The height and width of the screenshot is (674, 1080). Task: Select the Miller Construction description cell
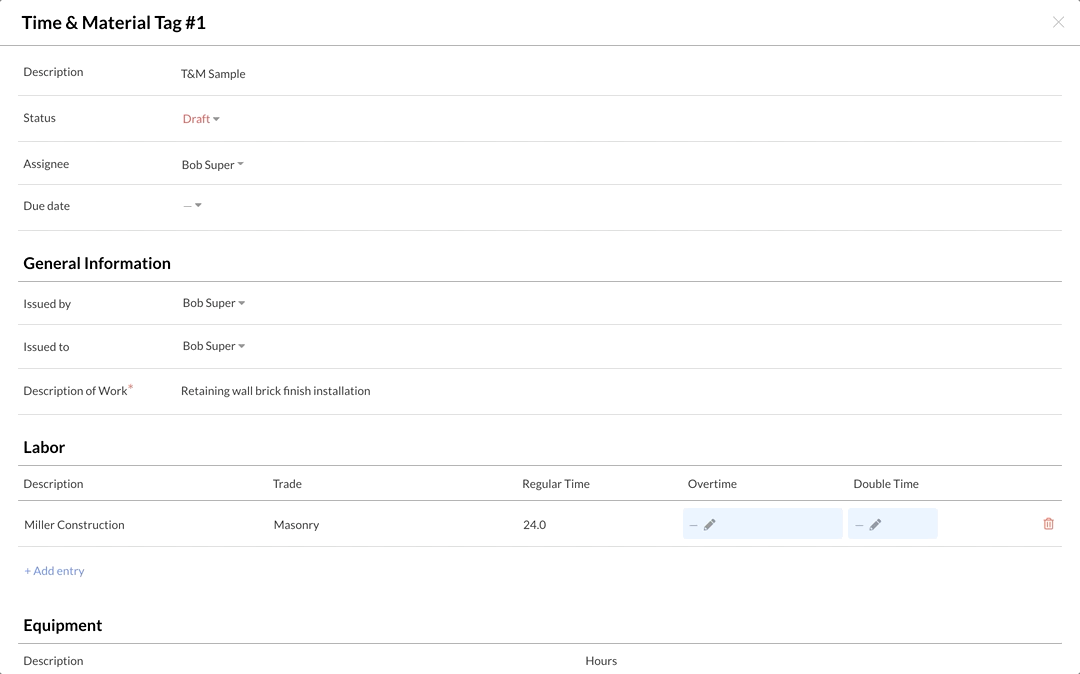[74, 525]
